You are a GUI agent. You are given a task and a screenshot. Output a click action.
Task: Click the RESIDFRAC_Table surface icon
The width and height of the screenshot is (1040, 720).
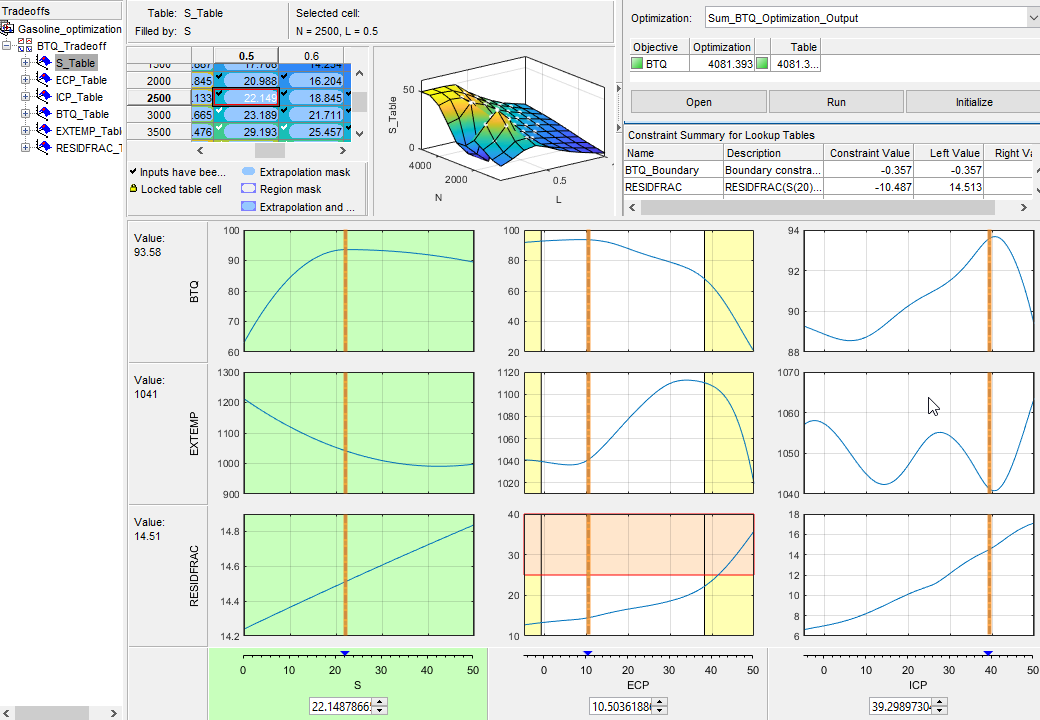click(44, 146)
